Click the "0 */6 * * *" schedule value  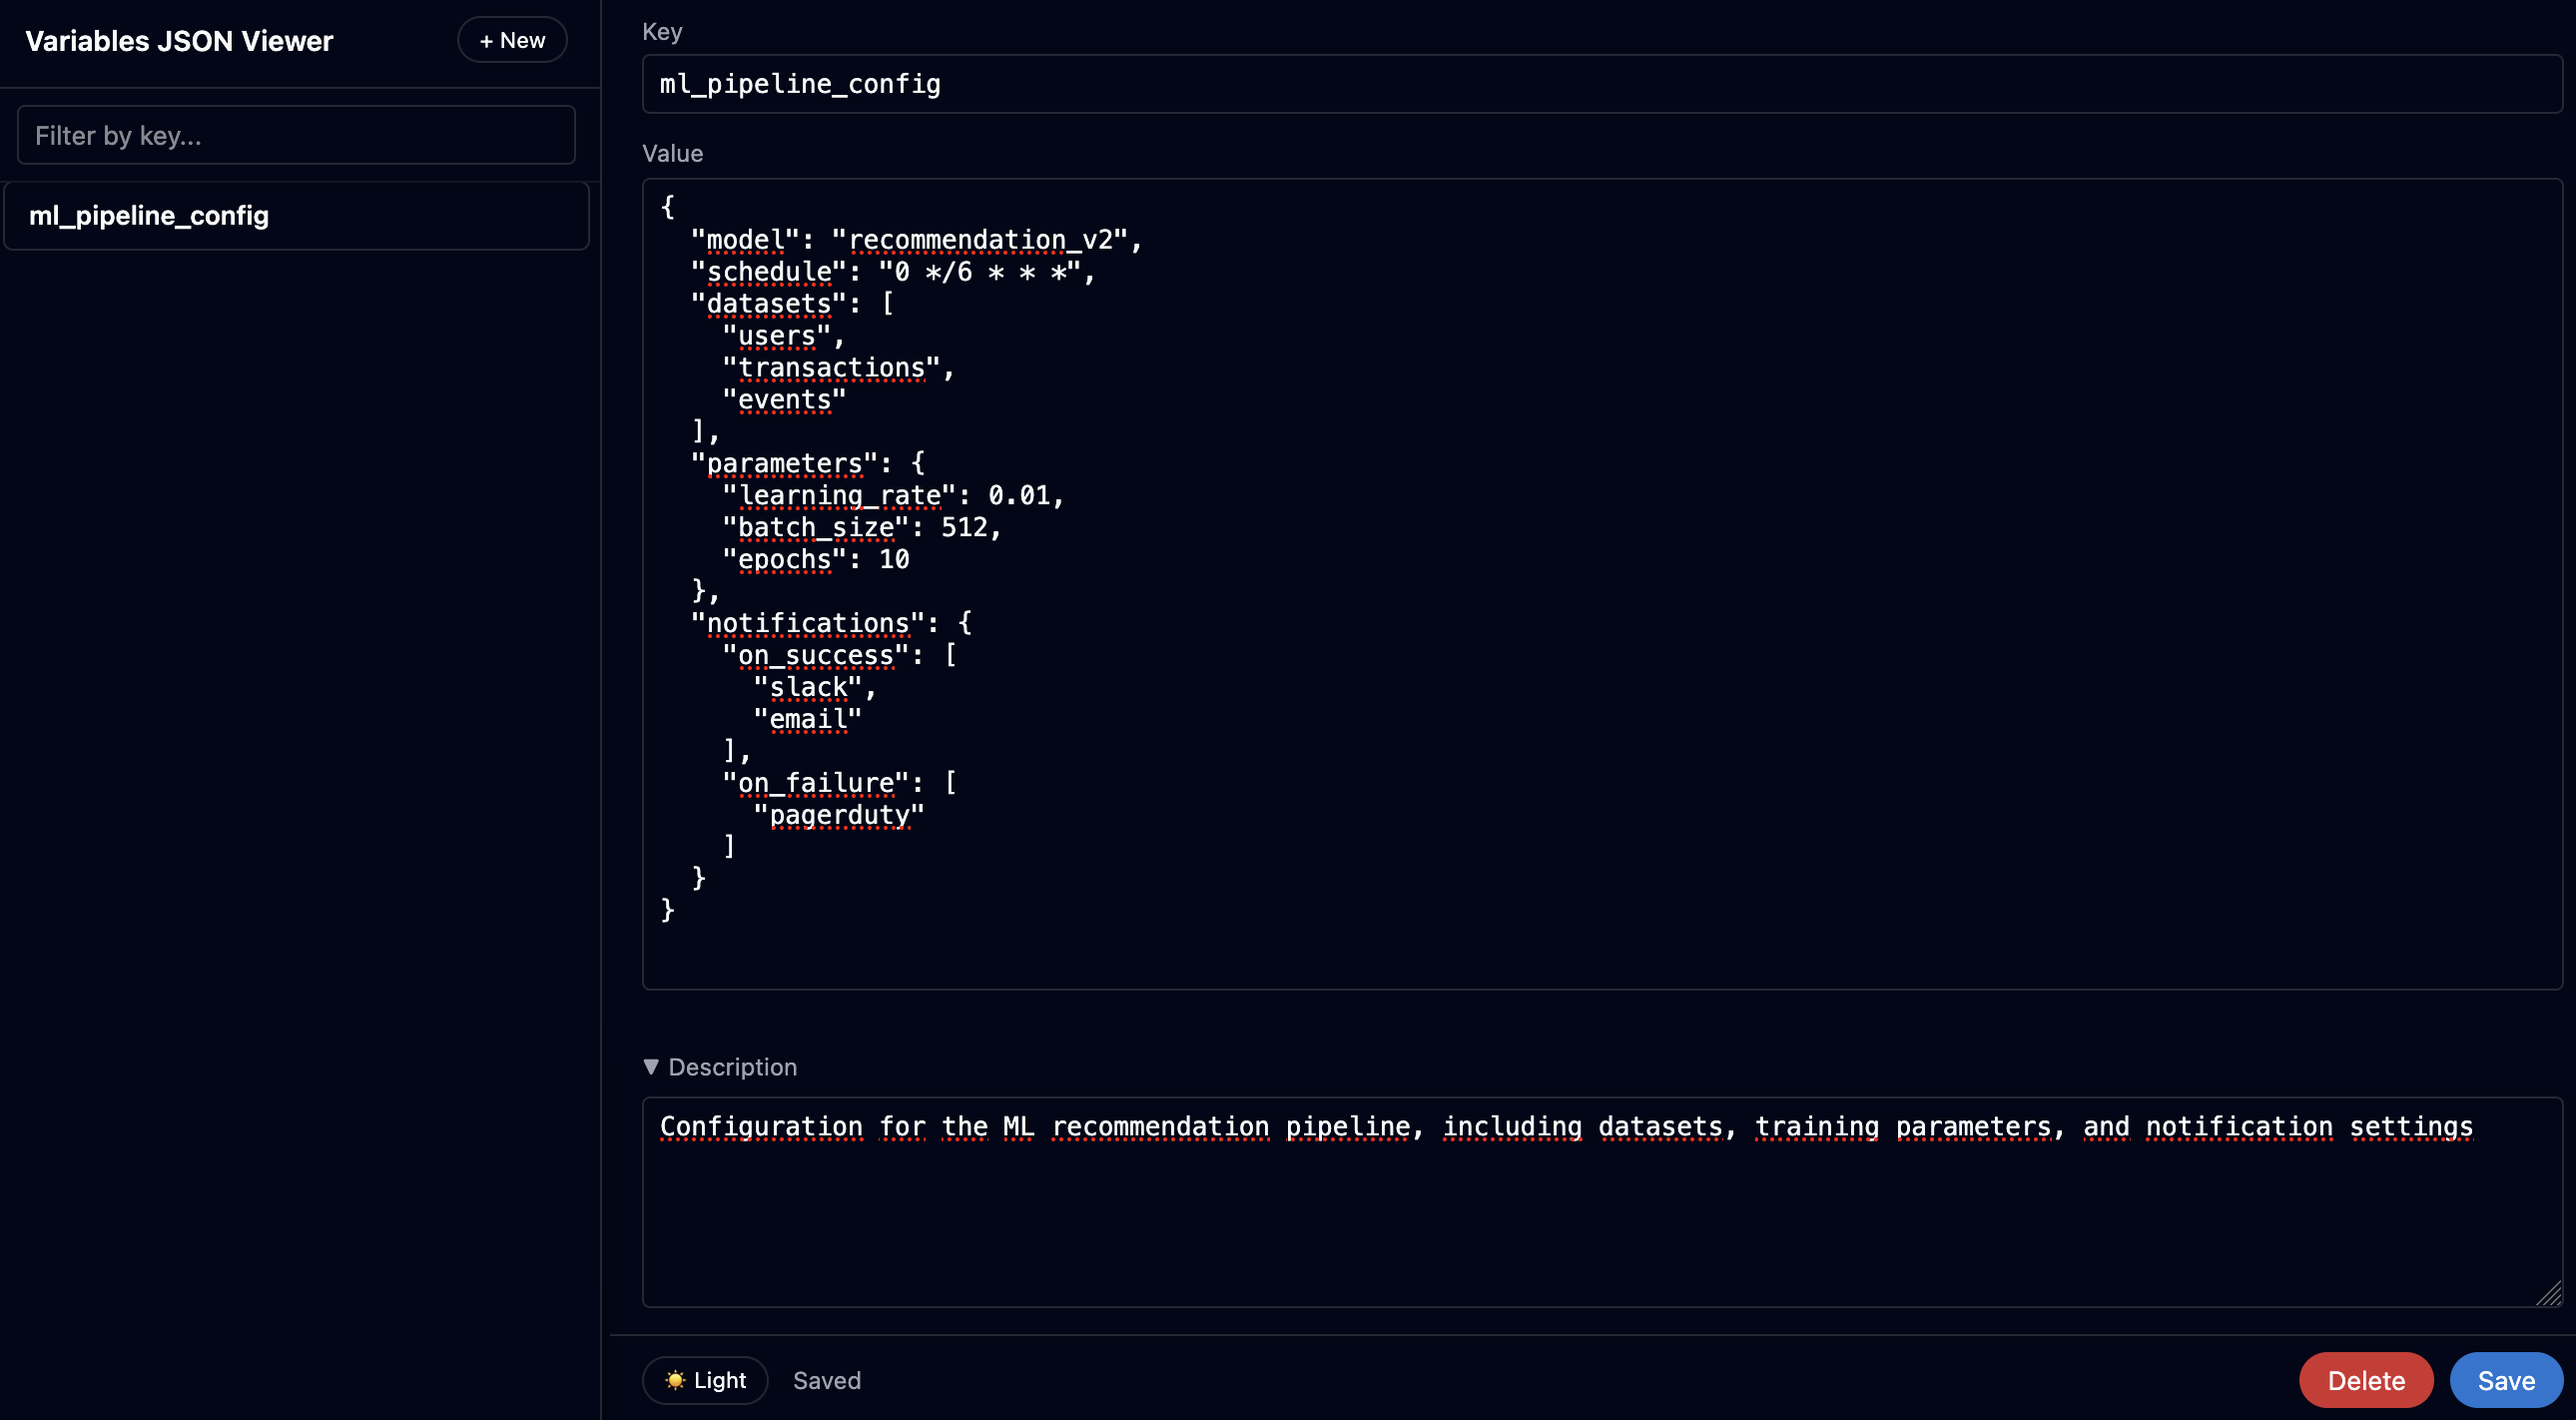point(979,272)
